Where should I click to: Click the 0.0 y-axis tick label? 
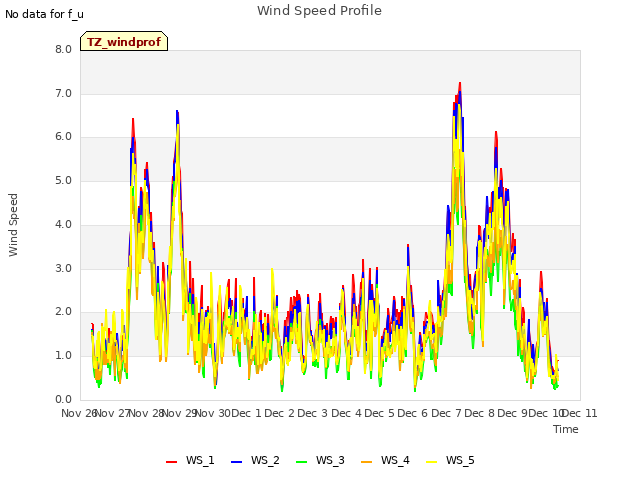click(63, 399)
